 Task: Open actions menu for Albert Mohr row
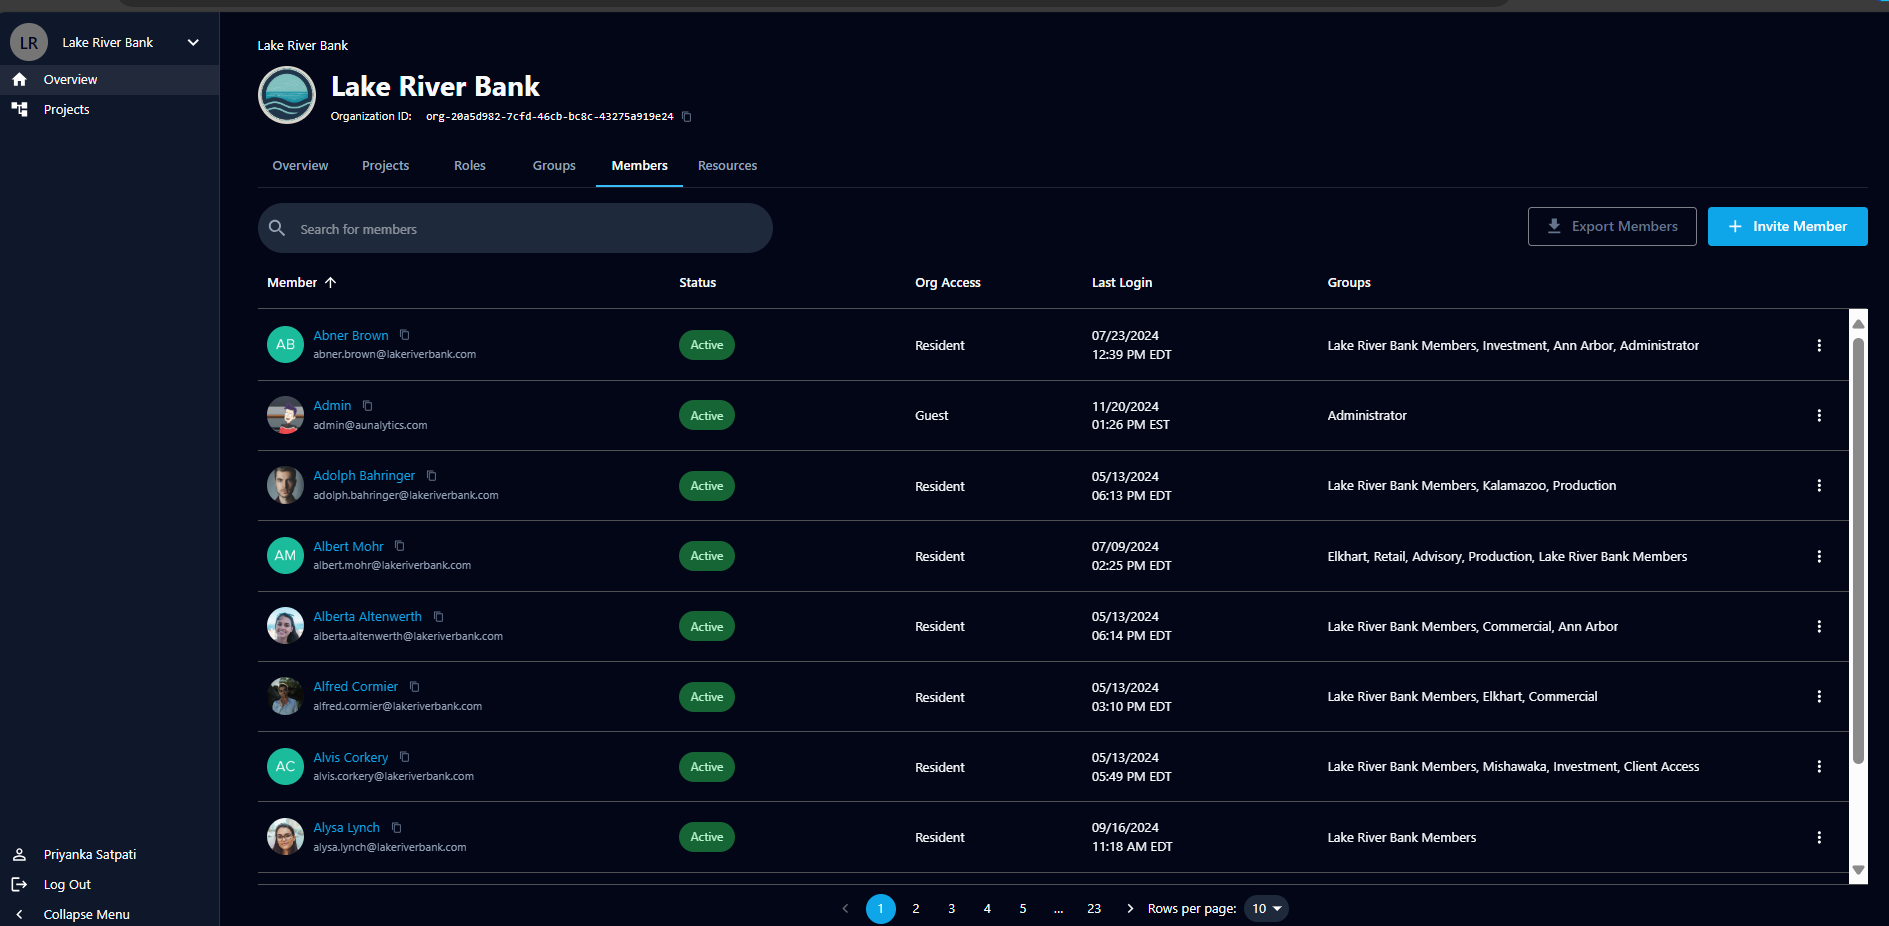1819,556
